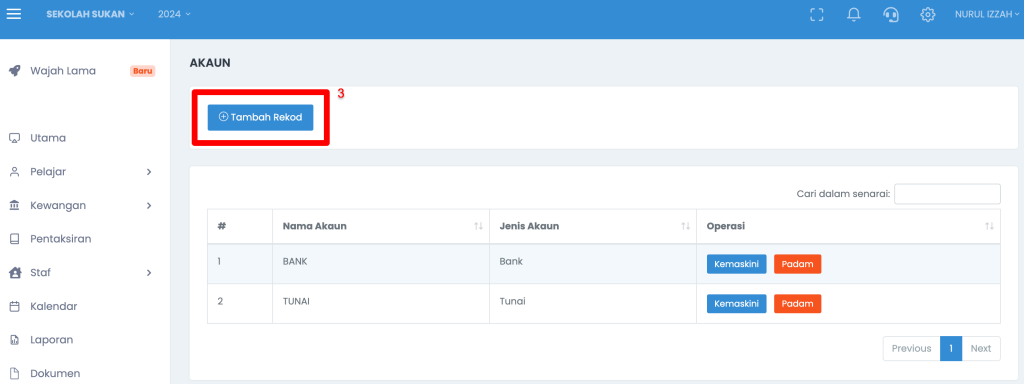Click the Utama monitor icon
The image size is (1024, 384).
tap(14, 138)
